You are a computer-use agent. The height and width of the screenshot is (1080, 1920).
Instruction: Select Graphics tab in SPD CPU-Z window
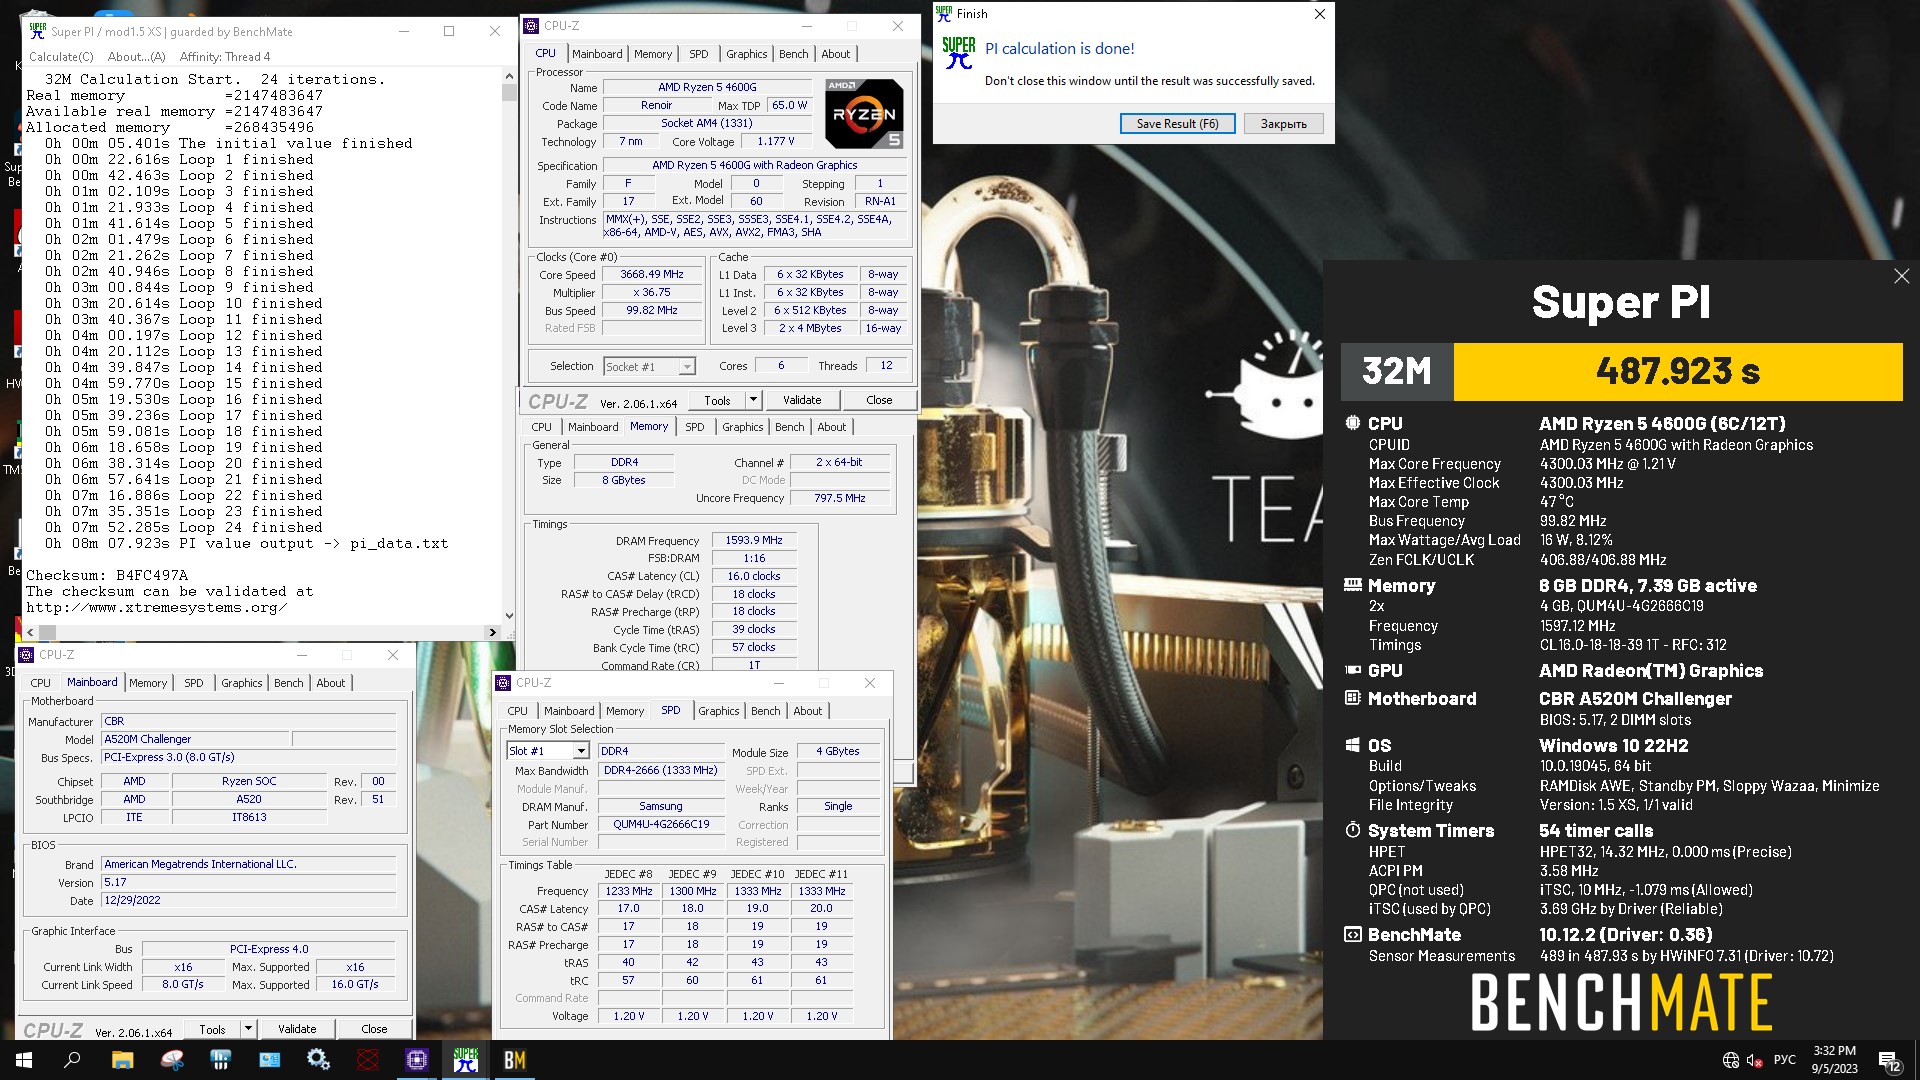point(719,711)
